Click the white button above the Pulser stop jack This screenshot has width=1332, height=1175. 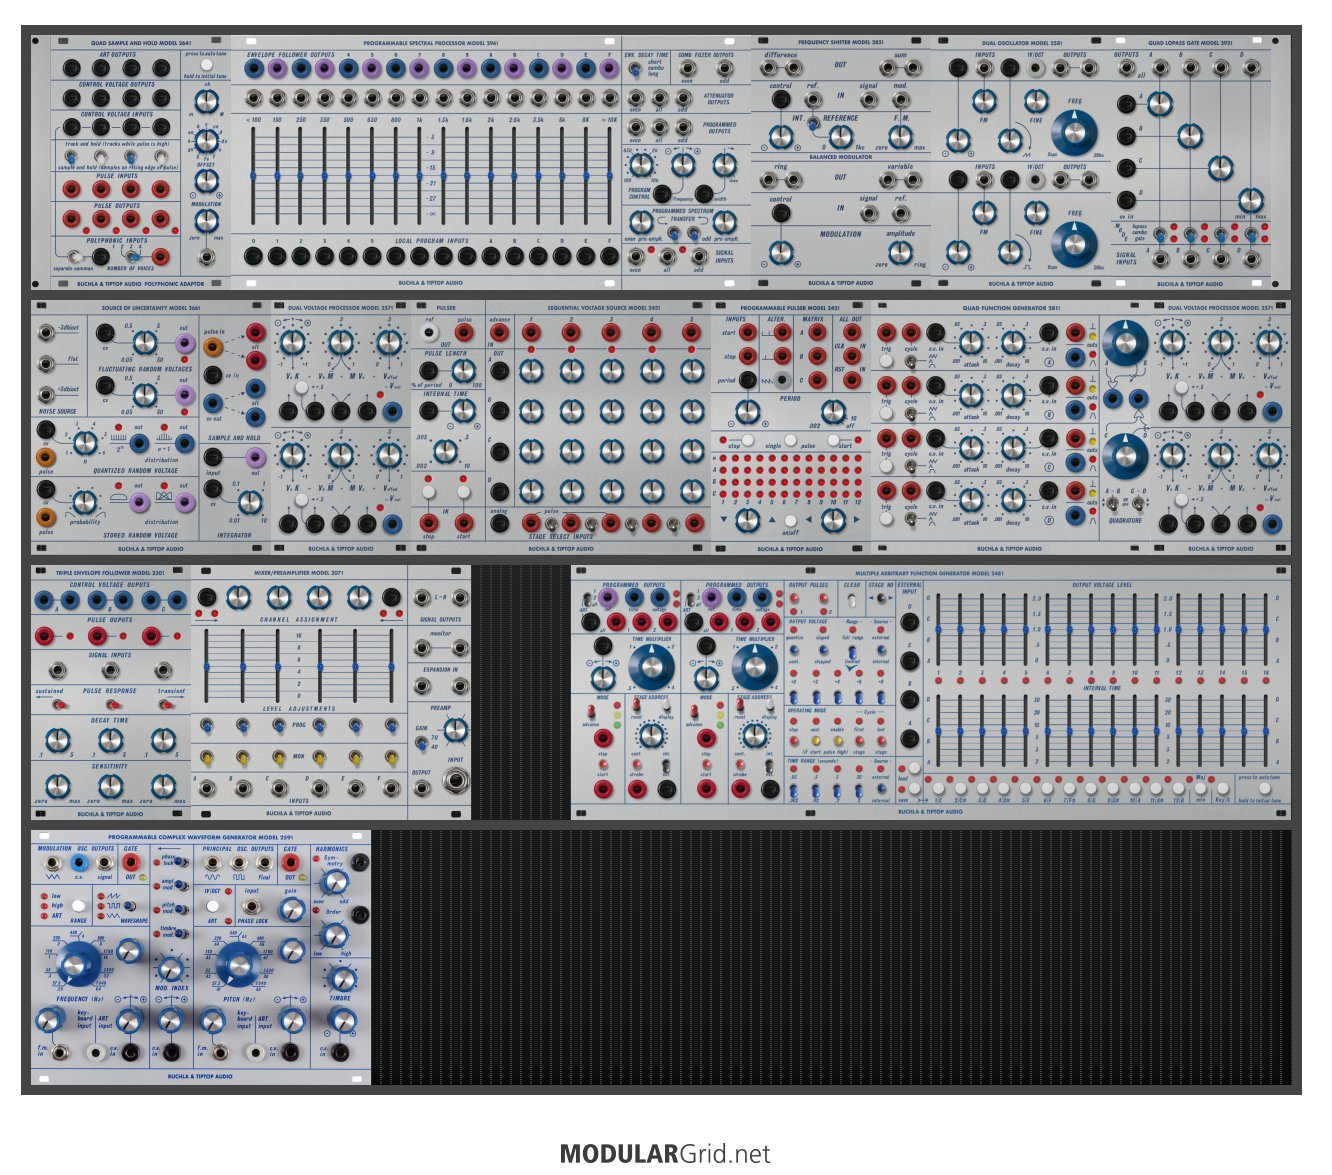click(x=429, y=490)
